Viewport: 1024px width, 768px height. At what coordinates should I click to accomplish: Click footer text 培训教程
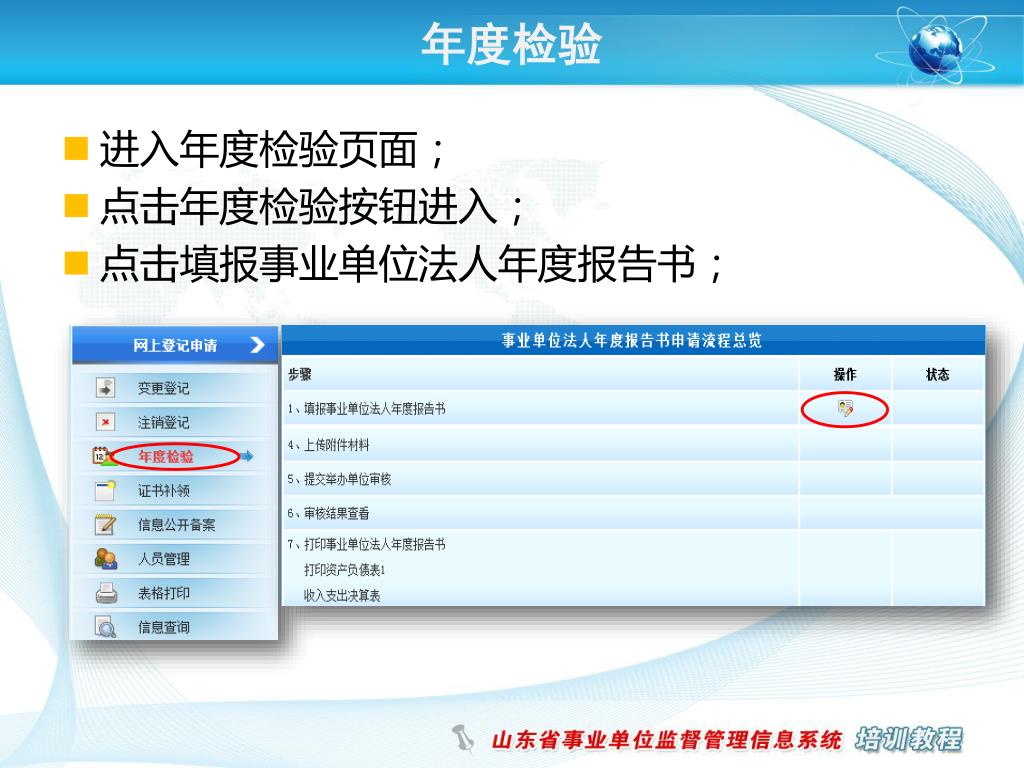(x=908, y=739)
